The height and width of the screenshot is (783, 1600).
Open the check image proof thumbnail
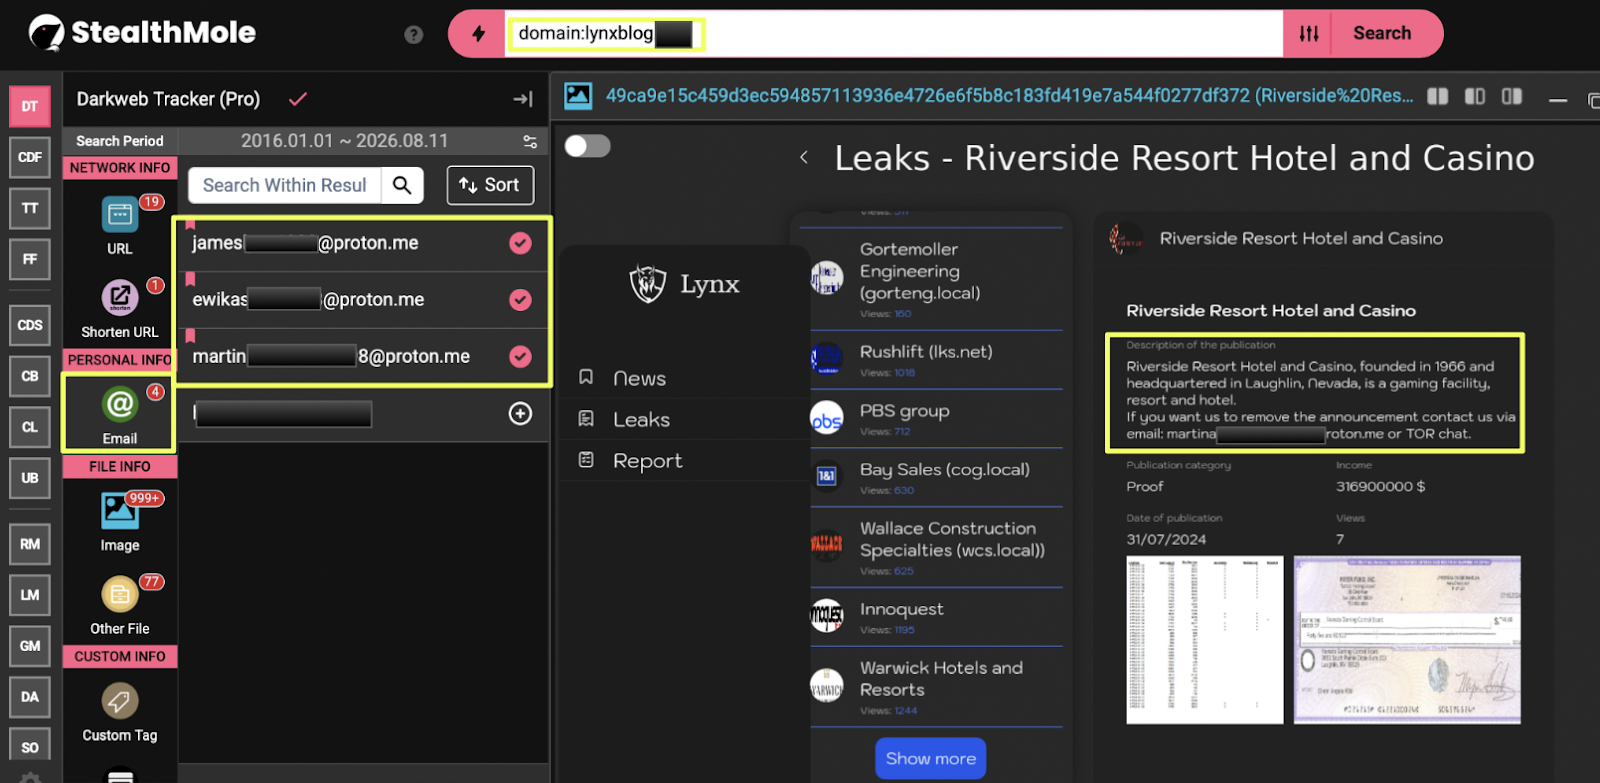tap(1407, 640)
